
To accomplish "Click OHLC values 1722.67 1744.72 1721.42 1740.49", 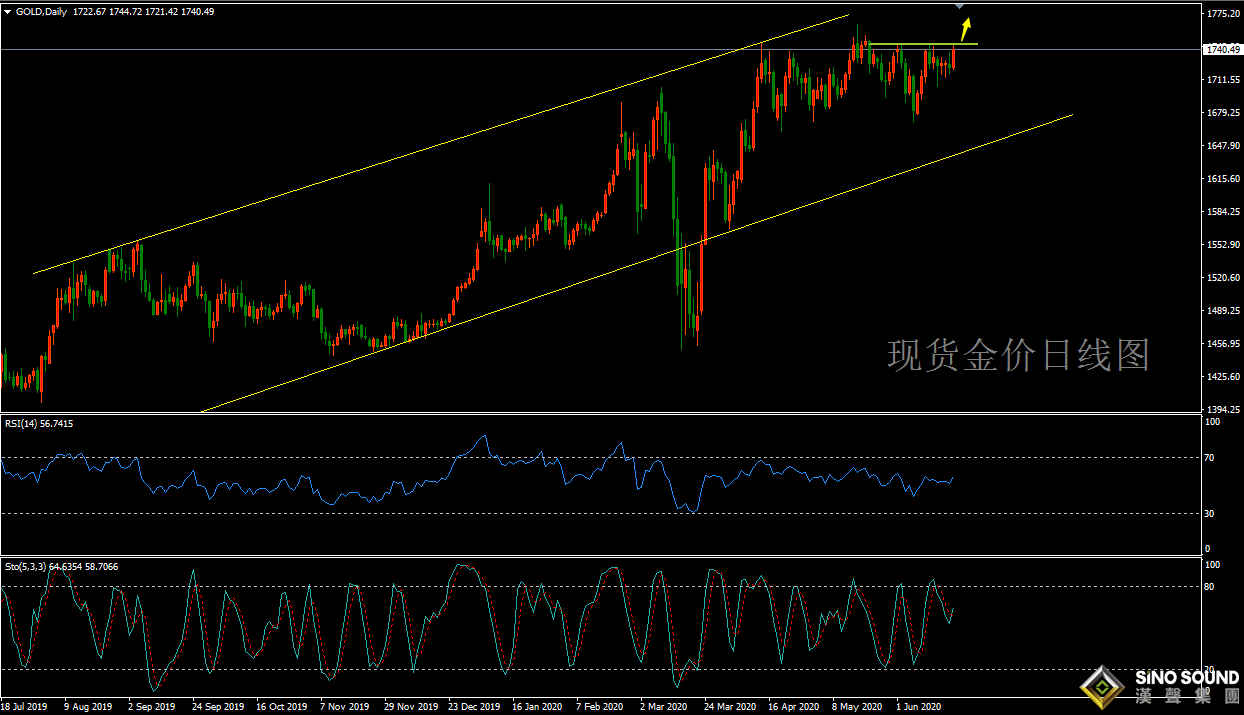I will (x=143, y=12).
